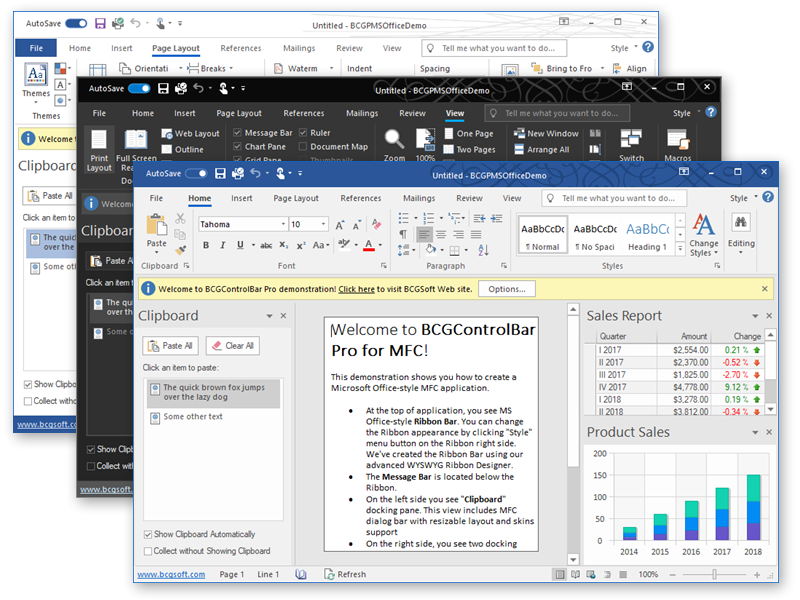Viewport: 800px width, 600px height.
Task: Select the Print Layout view icon
Action: point(99,139)
